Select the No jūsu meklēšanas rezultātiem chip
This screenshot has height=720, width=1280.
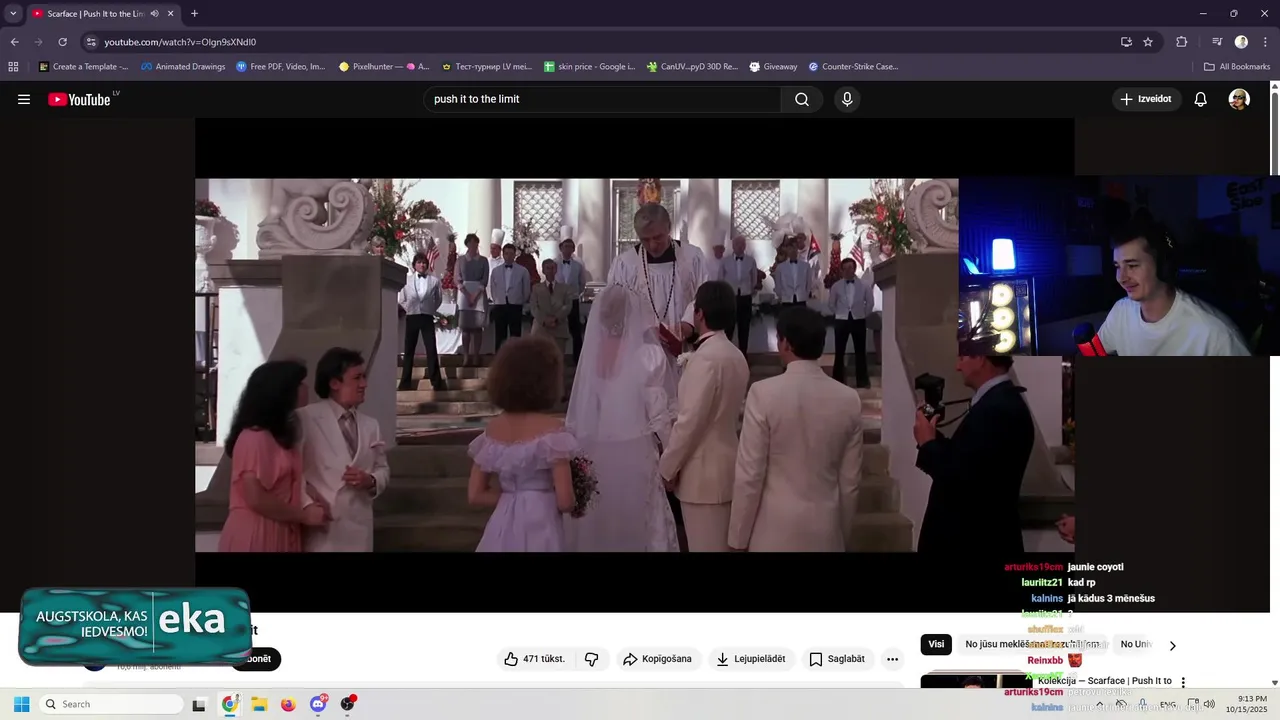tap(1032, 644)
